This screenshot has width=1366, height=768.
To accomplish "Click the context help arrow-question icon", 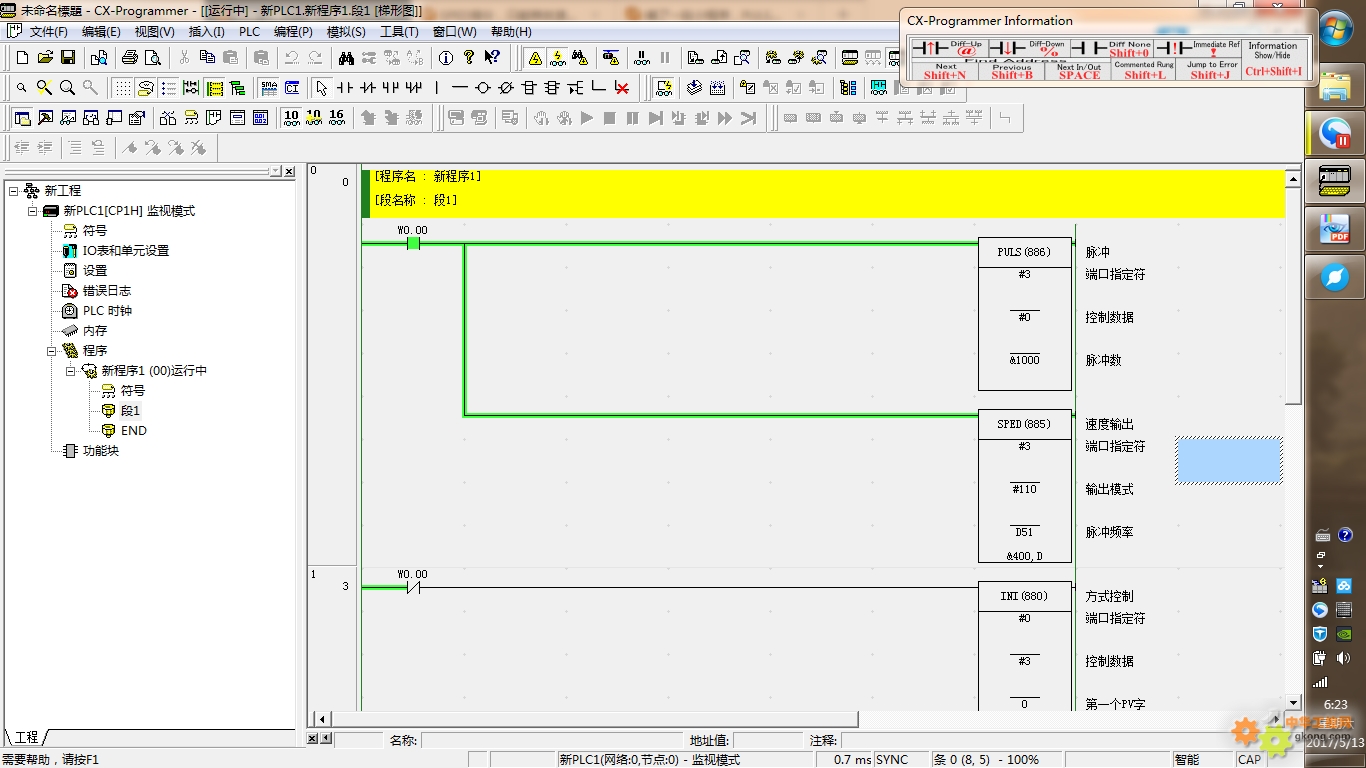I will point(492,58).
